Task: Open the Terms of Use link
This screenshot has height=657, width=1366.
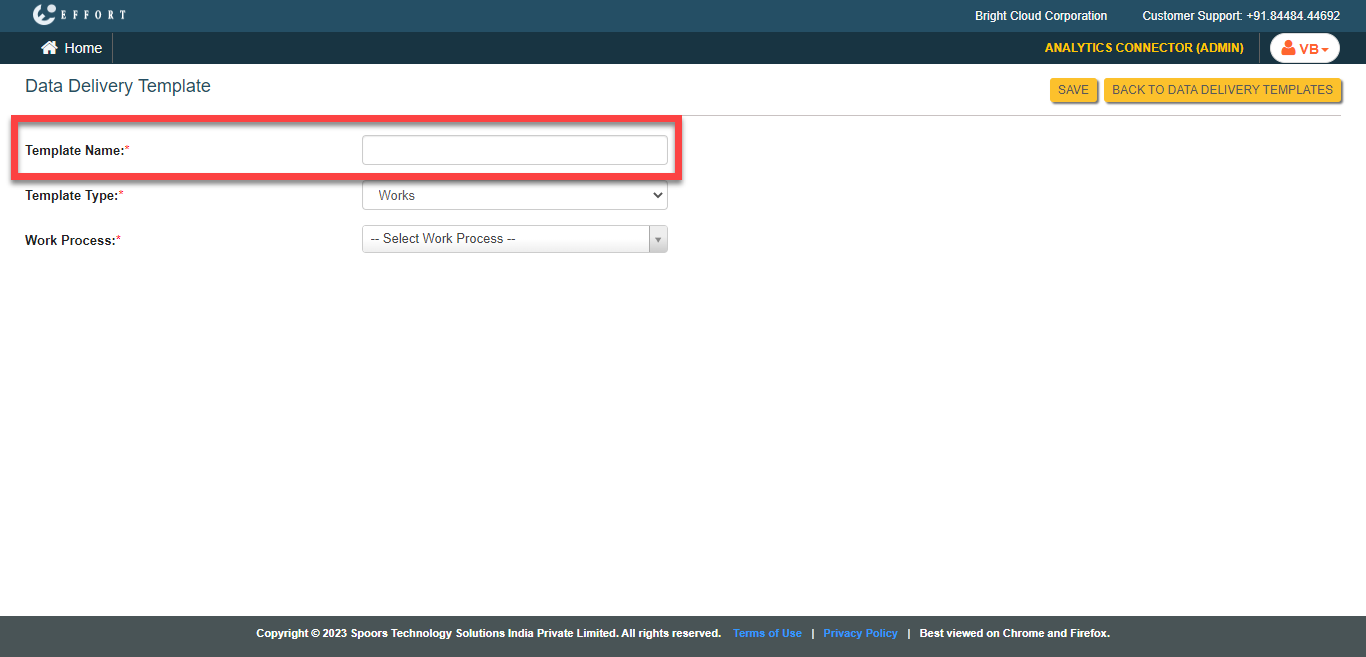Action: click(x=767, y=633)
